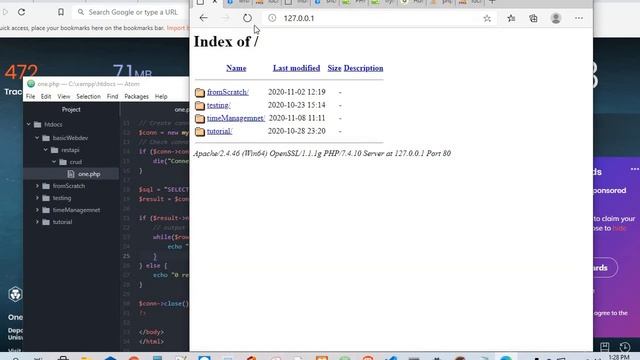Screen dimensions: 640x360
Task: Click folder icon next to fromScratch/
Action: [200, 92]
